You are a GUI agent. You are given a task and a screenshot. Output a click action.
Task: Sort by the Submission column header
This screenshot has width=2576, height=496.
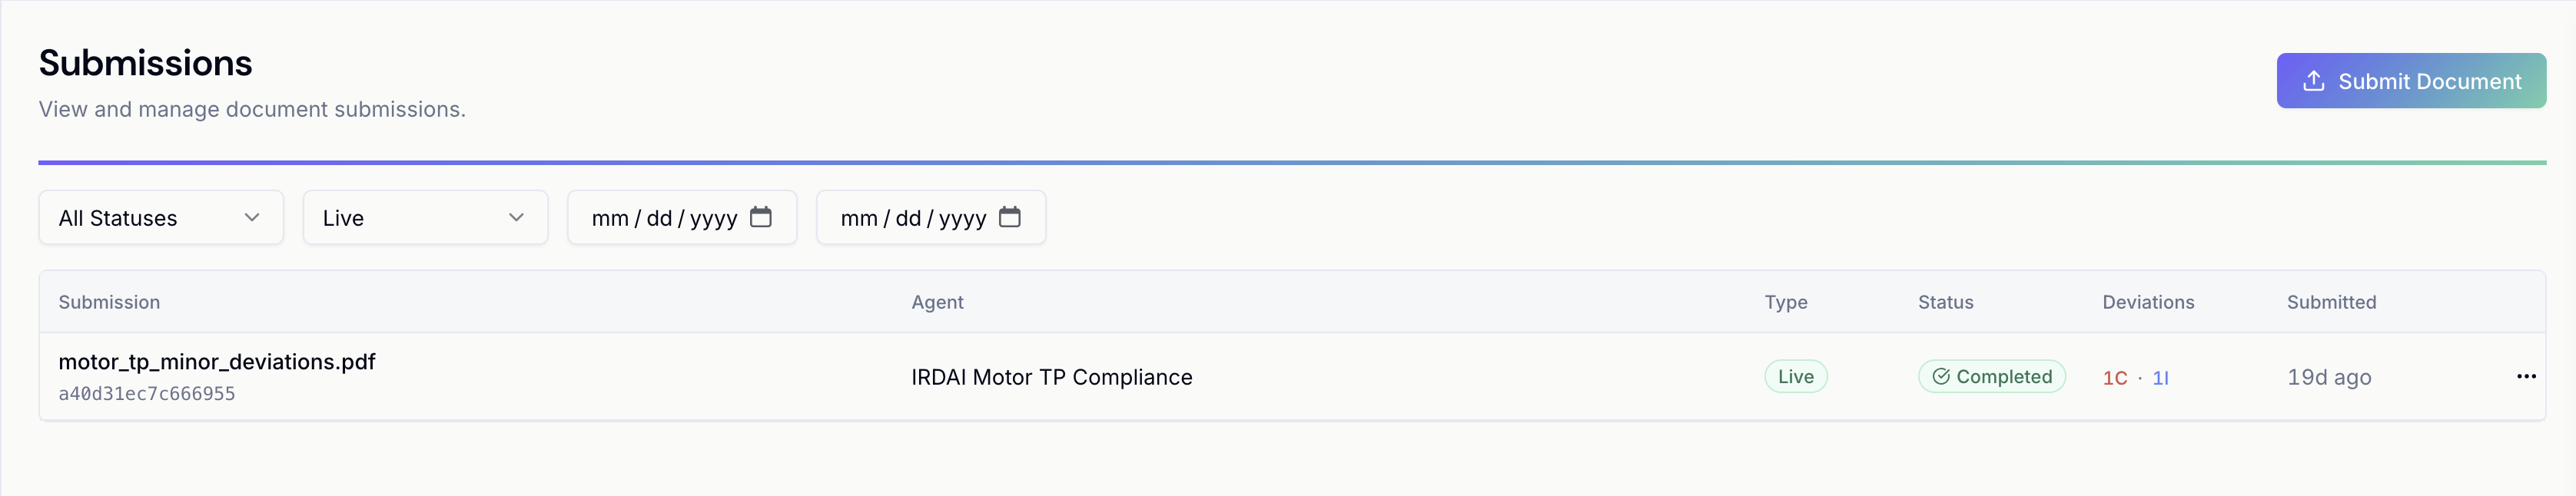109,302
